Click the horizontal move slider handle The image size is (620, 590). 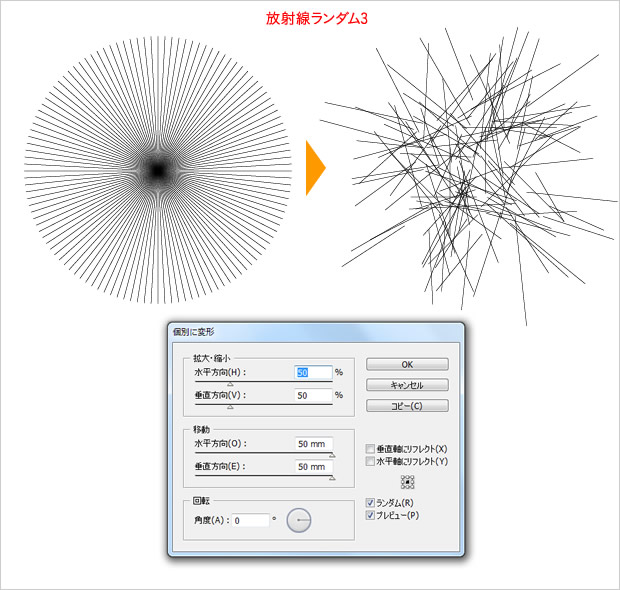click(332, 456)
